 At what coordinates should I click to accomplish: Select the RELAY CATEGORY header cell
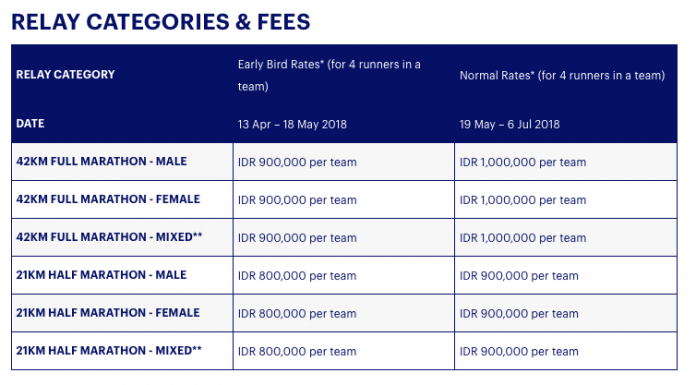pos(66,75)
